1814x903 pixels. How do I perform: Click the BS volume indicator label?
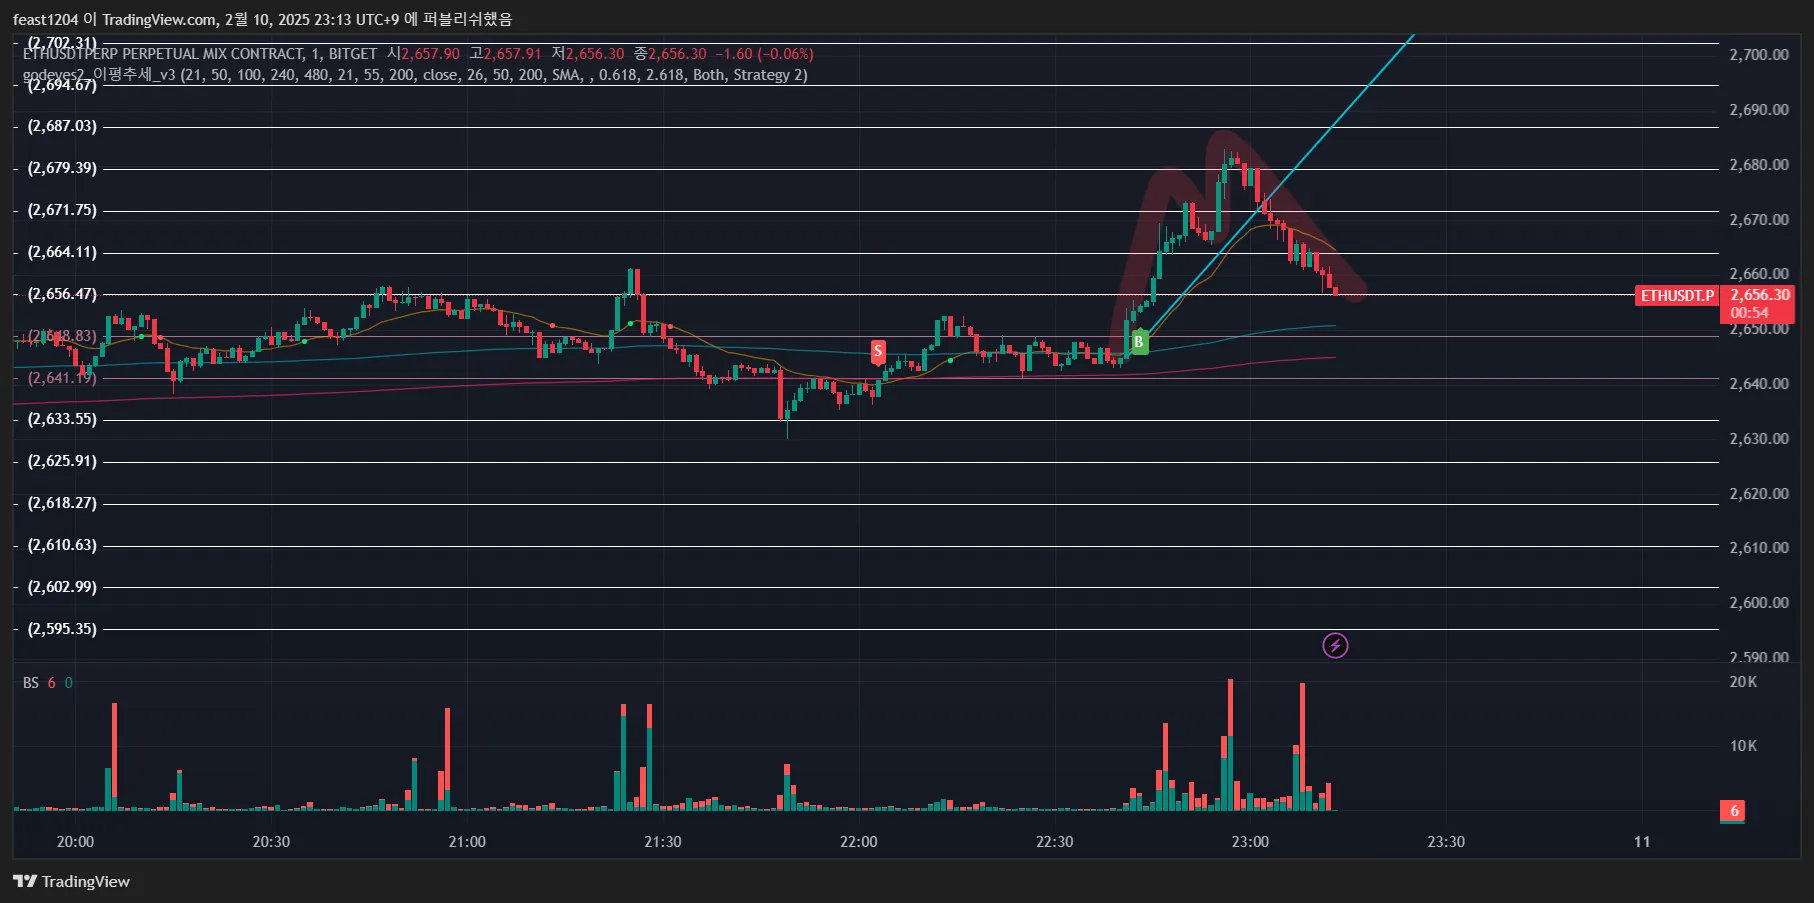click(x=31, y=683)
